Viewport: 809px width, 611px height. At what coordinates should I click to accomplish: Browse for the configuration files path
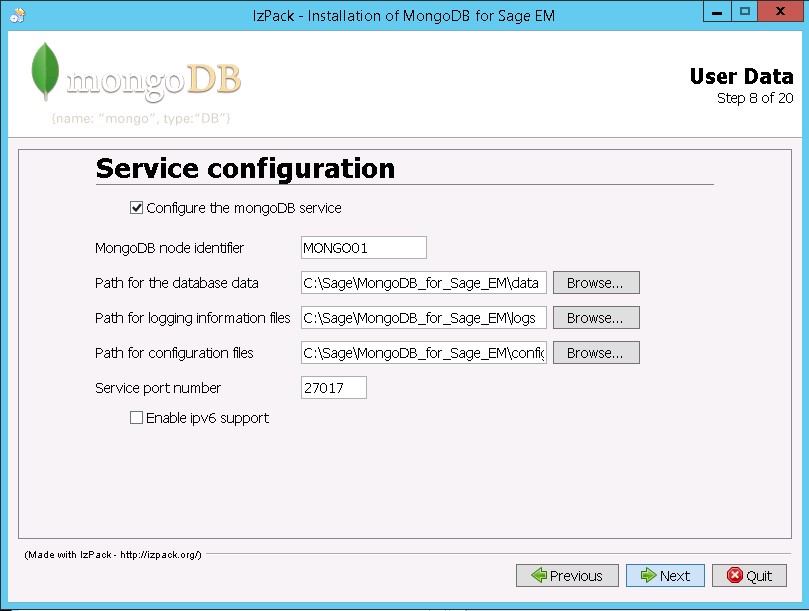596,353
